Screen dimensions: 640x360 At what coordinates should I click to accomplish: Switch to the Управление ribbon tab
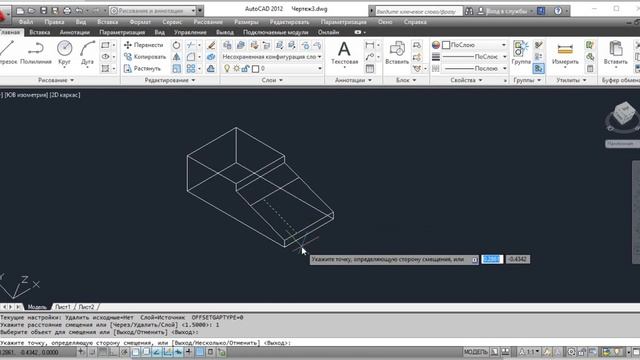tap(190, 32)
